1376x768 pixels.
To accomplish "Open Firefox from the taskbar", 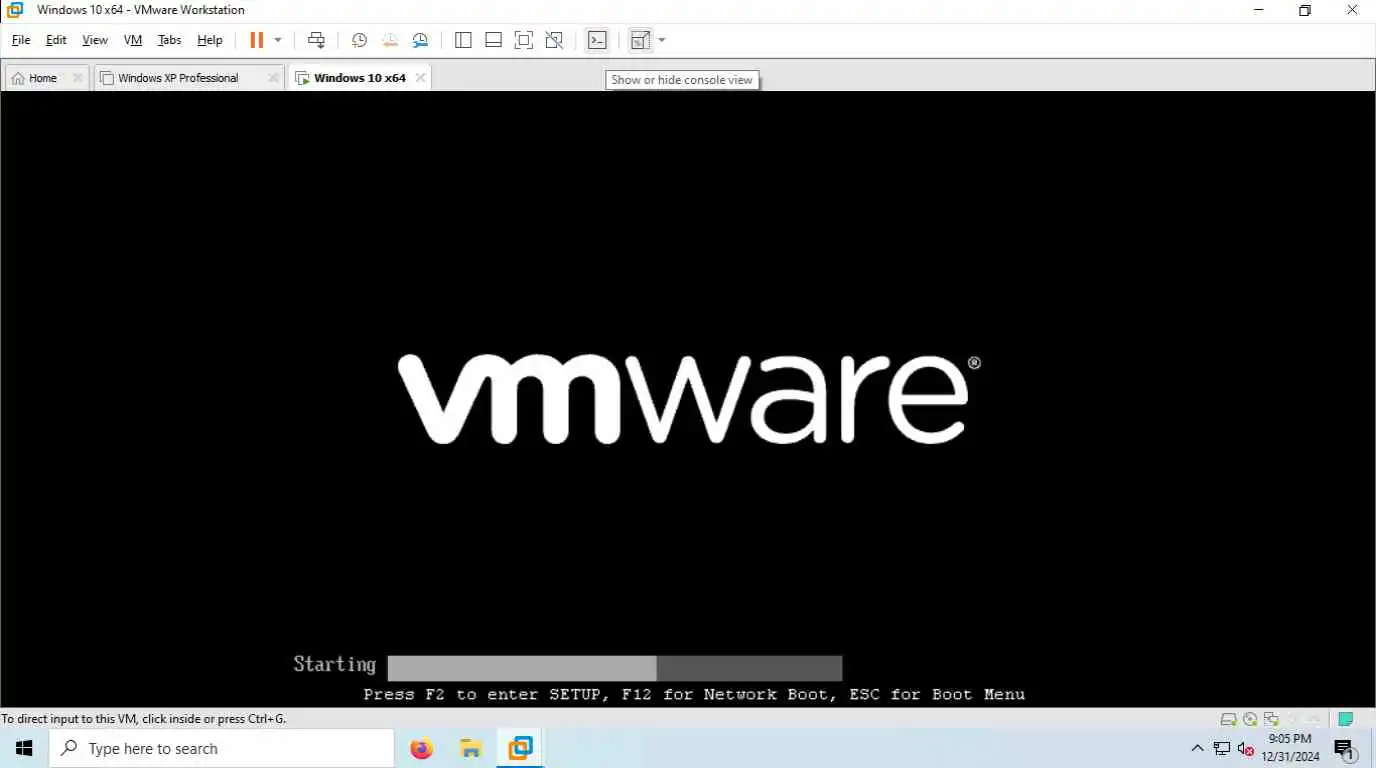I will 422,748.
